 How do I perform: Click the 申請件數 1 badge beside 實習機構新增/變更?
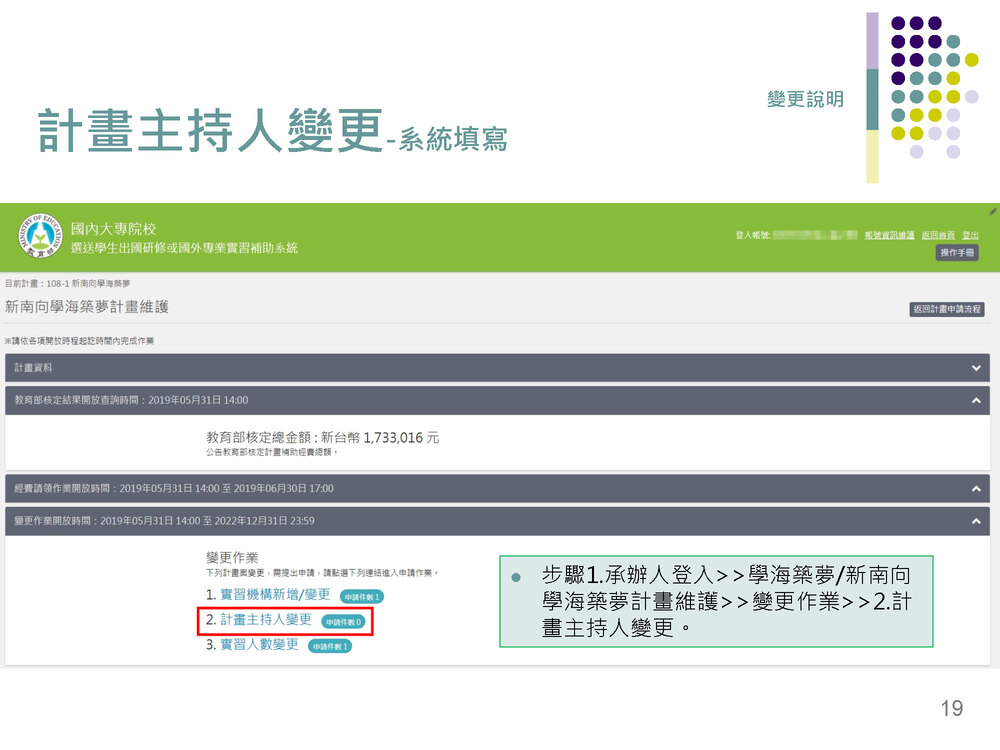[361, 596]
